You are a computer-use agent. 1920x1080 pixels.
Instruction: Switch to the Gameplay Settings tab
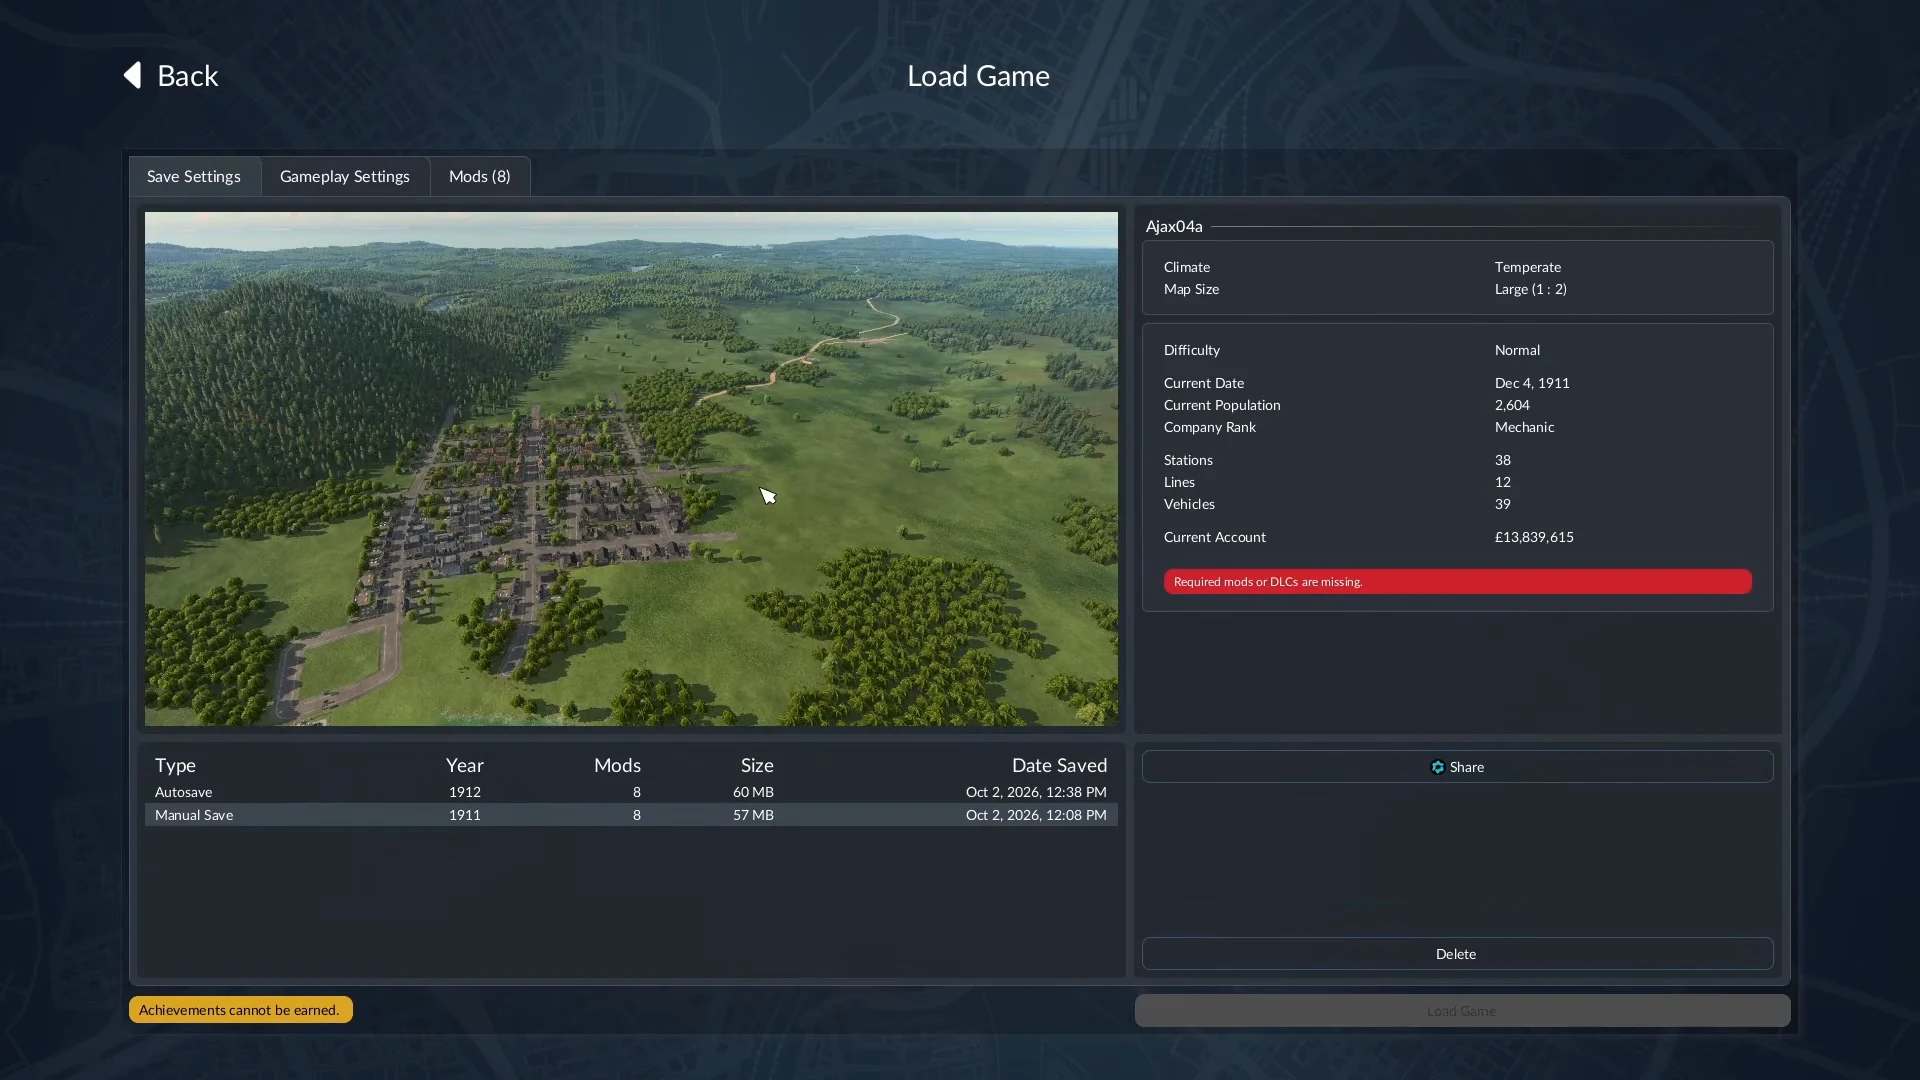point(345,176)
